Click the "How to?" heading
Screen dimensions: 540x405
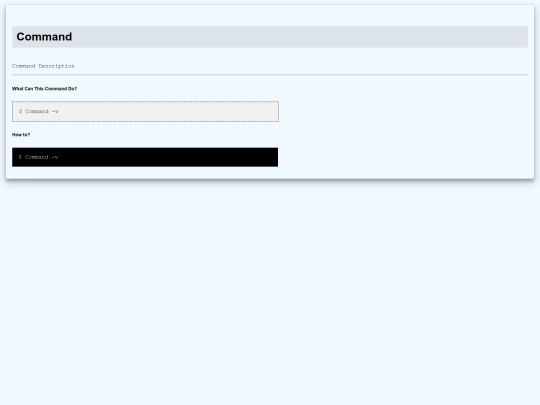21,135
